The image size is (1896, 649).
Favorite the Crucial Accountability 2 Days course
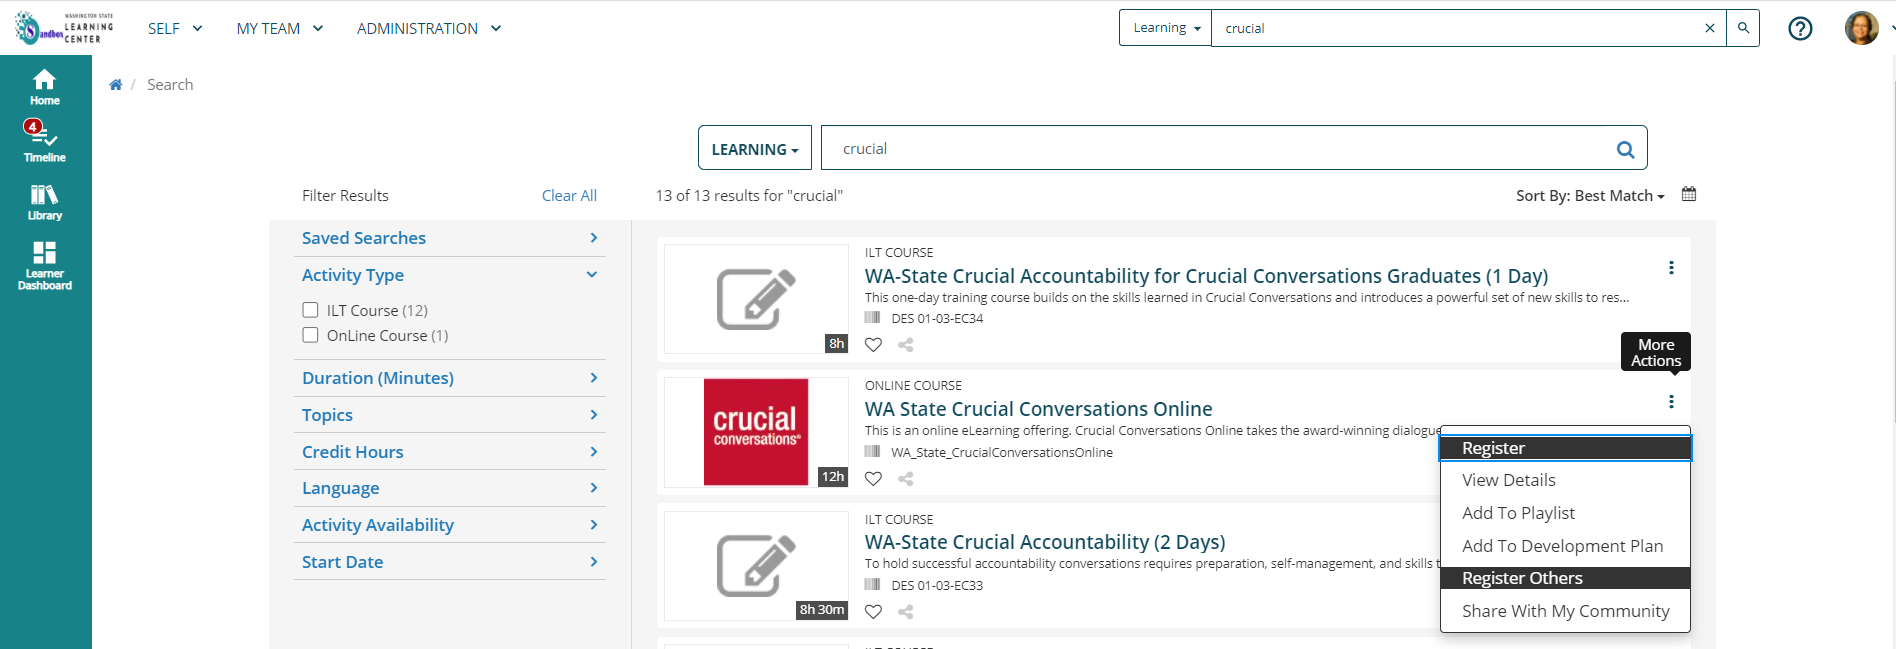click(873, 612)
